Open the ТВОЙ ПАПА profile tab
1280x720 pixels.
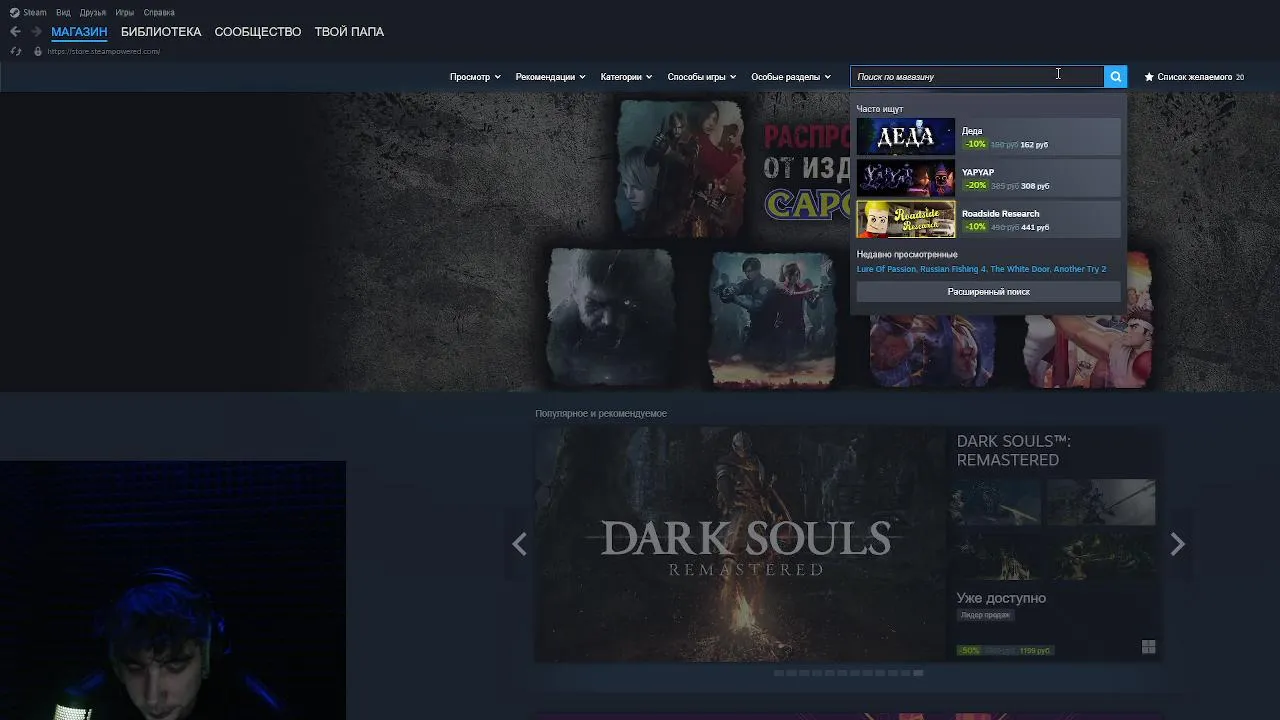tap(349, 31)
